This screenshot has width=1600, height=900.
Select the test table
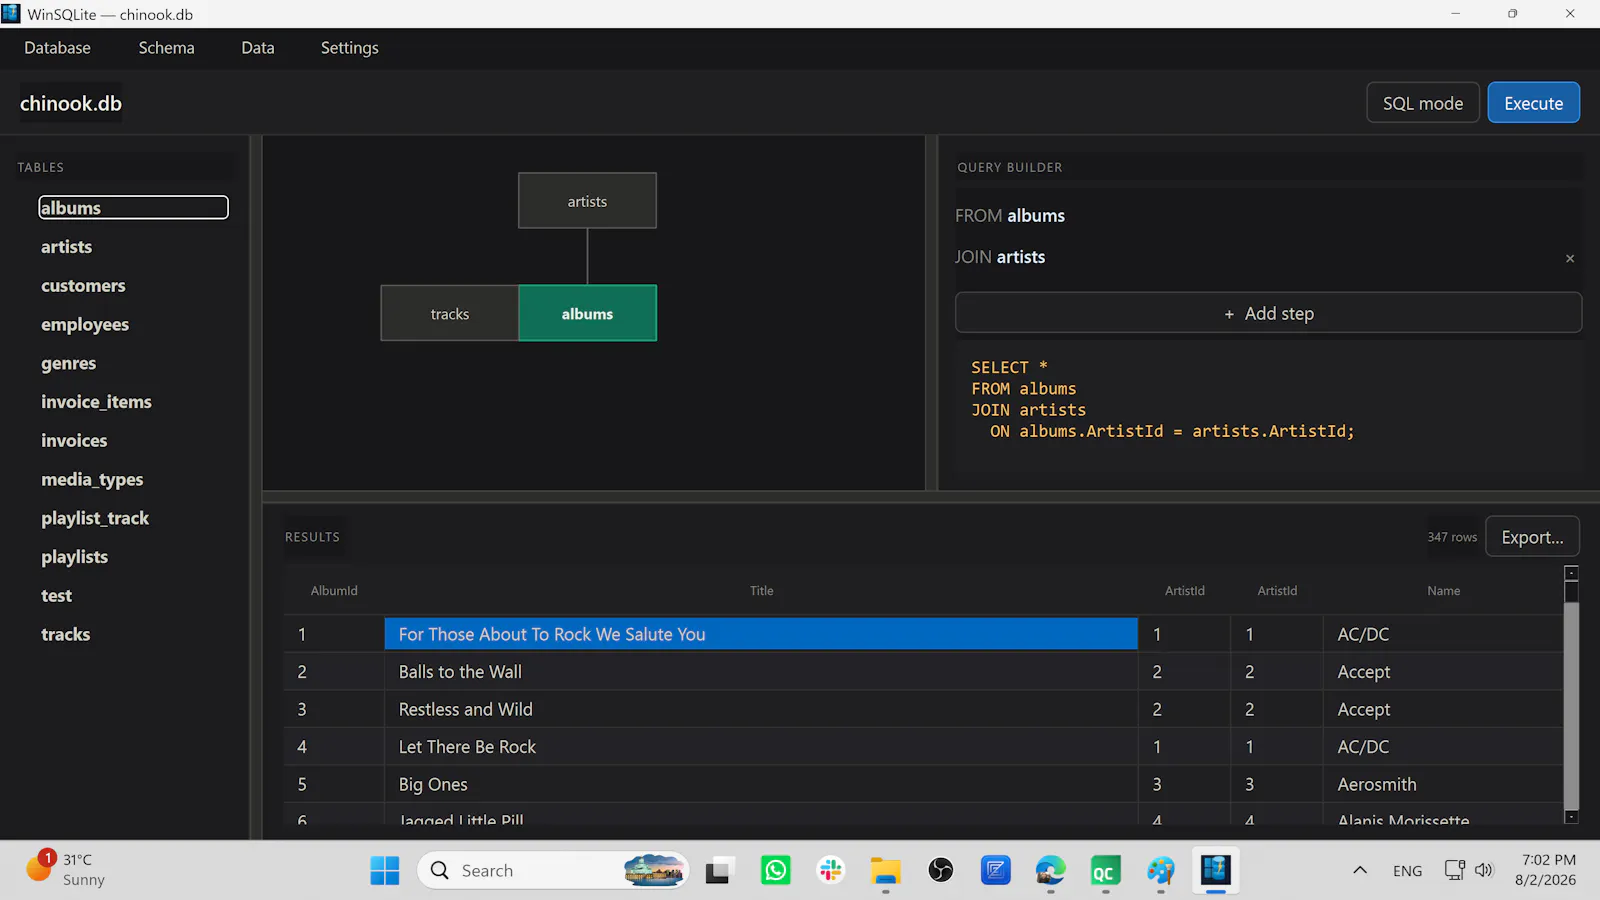pos(56,596)
